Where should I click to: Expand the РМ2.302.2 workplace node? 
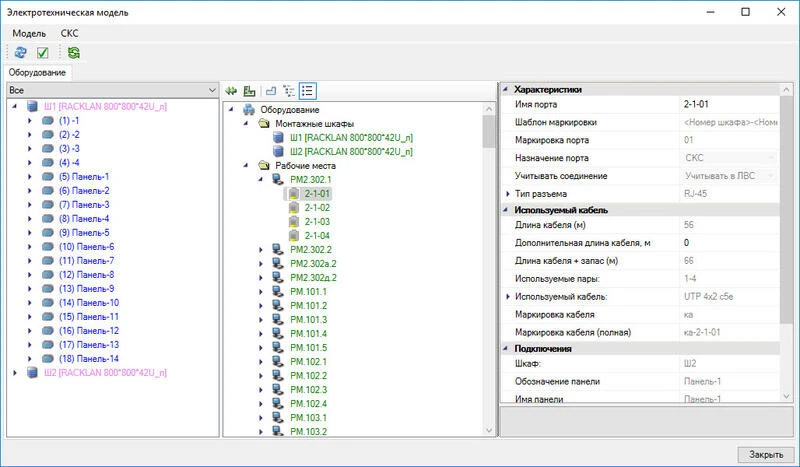(x=262, y=249)
